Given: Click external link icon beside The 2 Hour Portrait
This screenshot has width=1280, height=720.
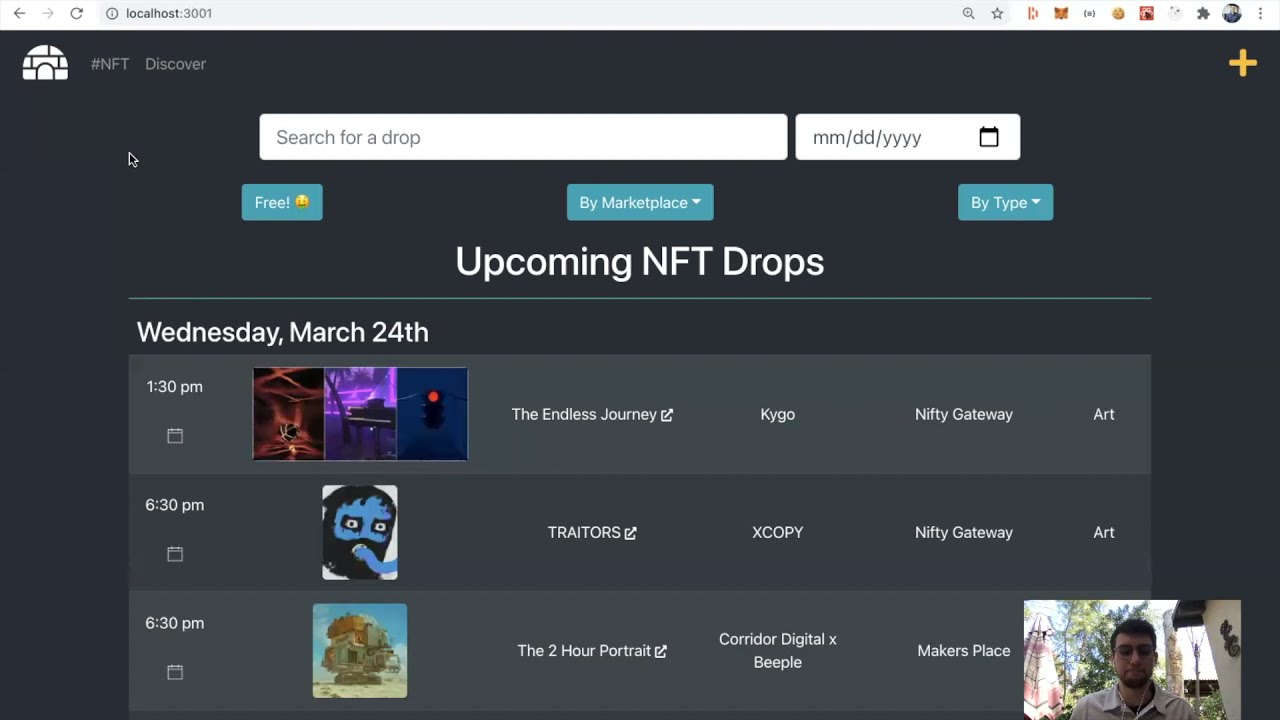Looking at the screenshot, I should (660, 651).
